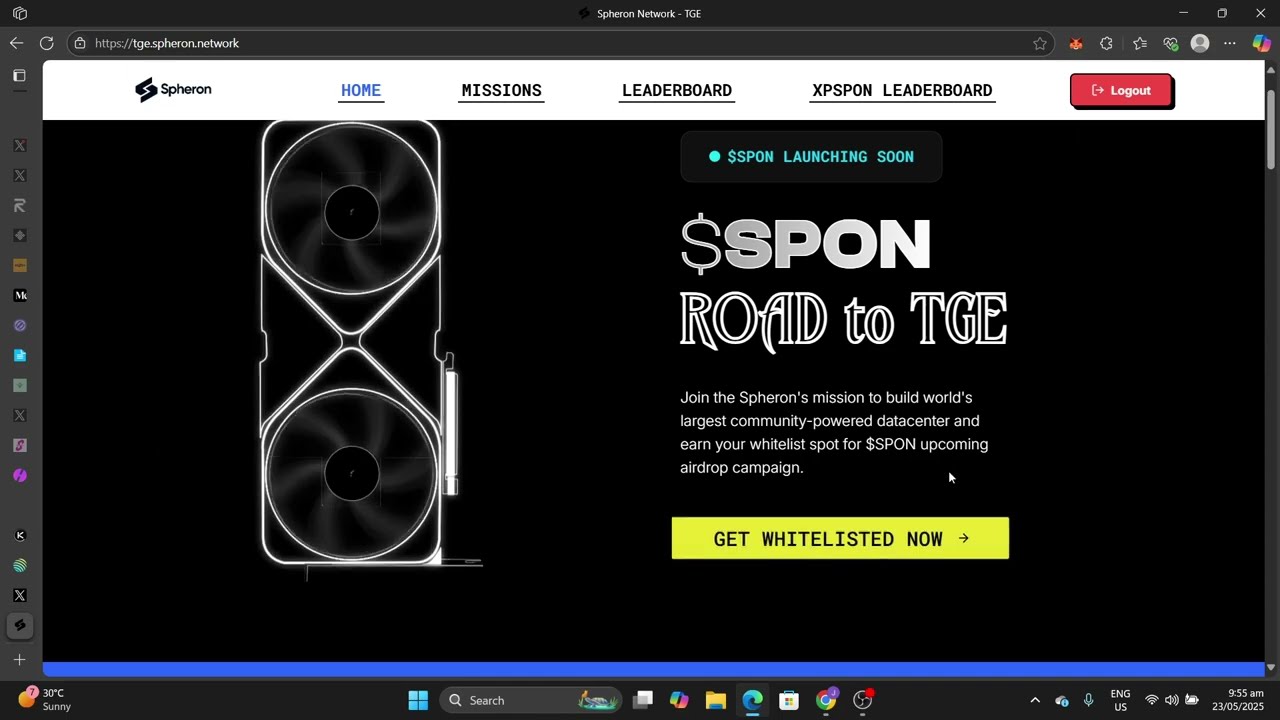The width and height of the screenshot is (1280, 720).
Task: Open Google Chrome from the taskbar
Action: (x=826, y=700)
